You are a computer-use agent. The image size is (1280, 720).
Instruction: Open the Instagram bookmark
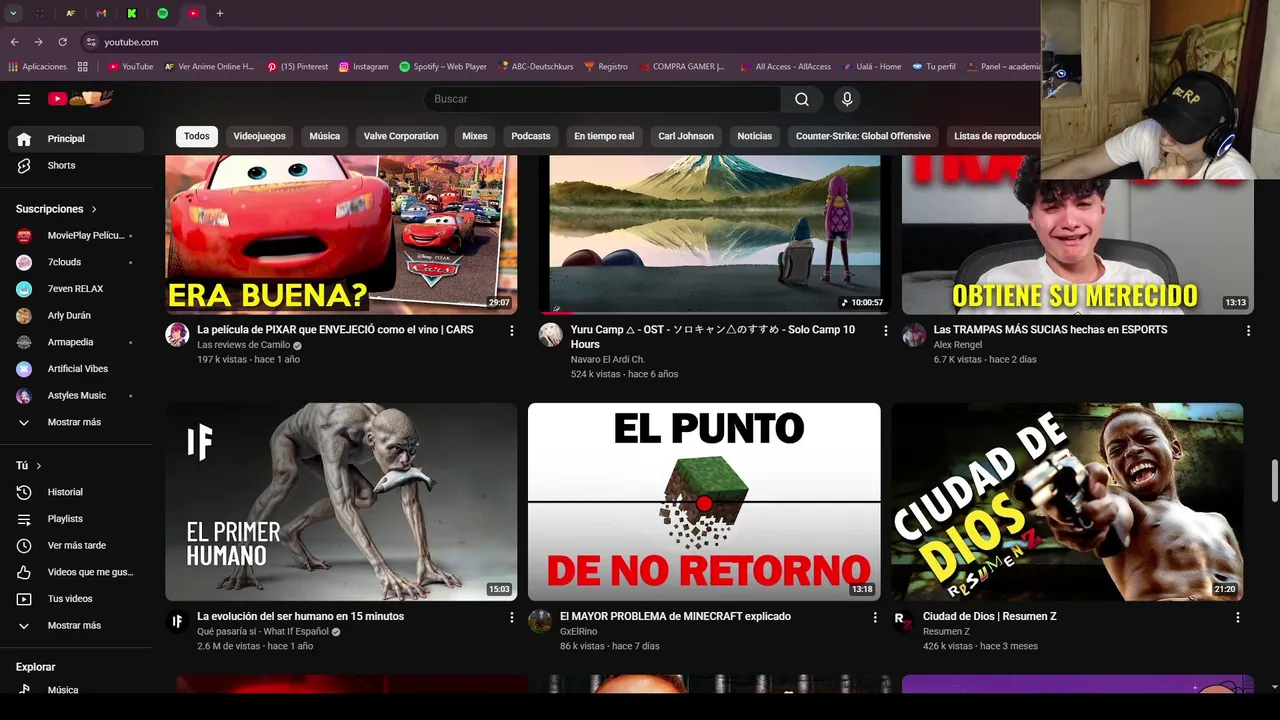pos(363,67)
